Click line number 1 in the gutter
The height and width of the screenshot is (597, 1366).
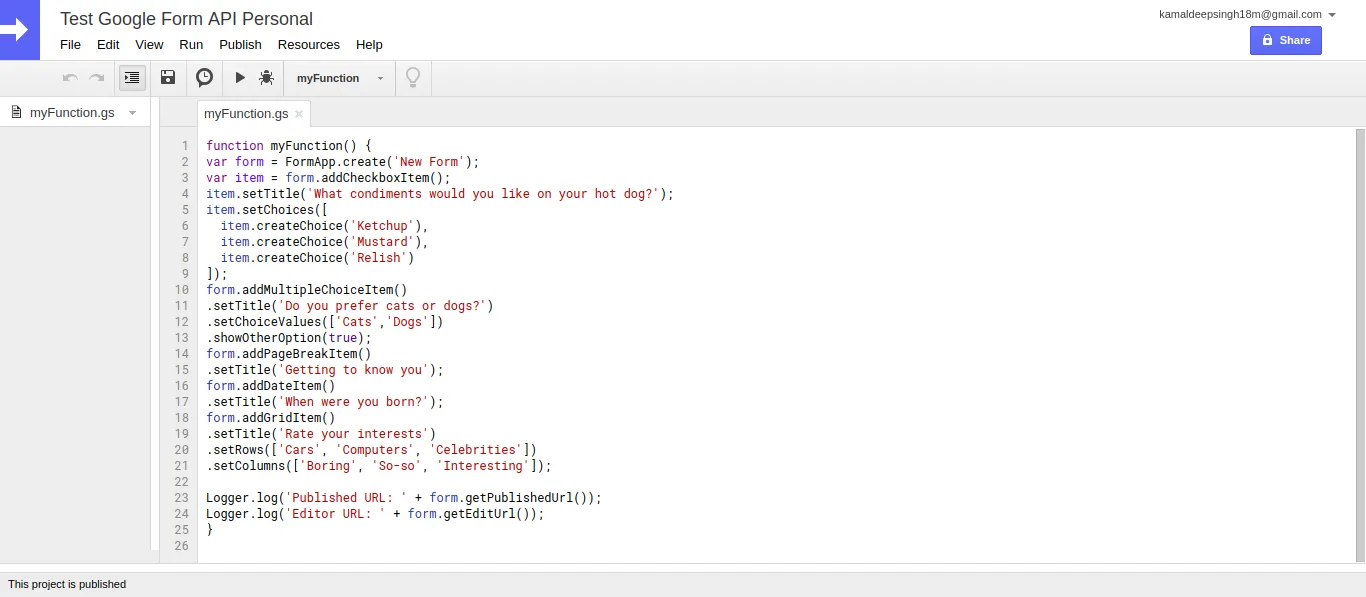tap(185, 146)
